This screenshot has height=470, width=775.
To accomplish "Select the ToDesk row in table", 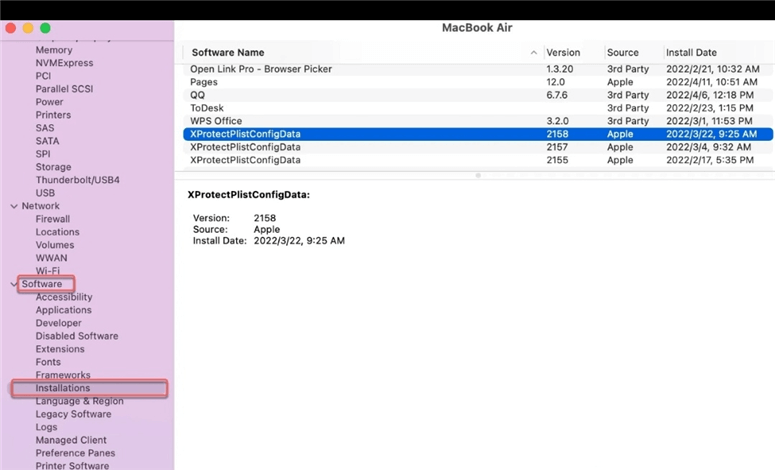I will pos(477,108).
